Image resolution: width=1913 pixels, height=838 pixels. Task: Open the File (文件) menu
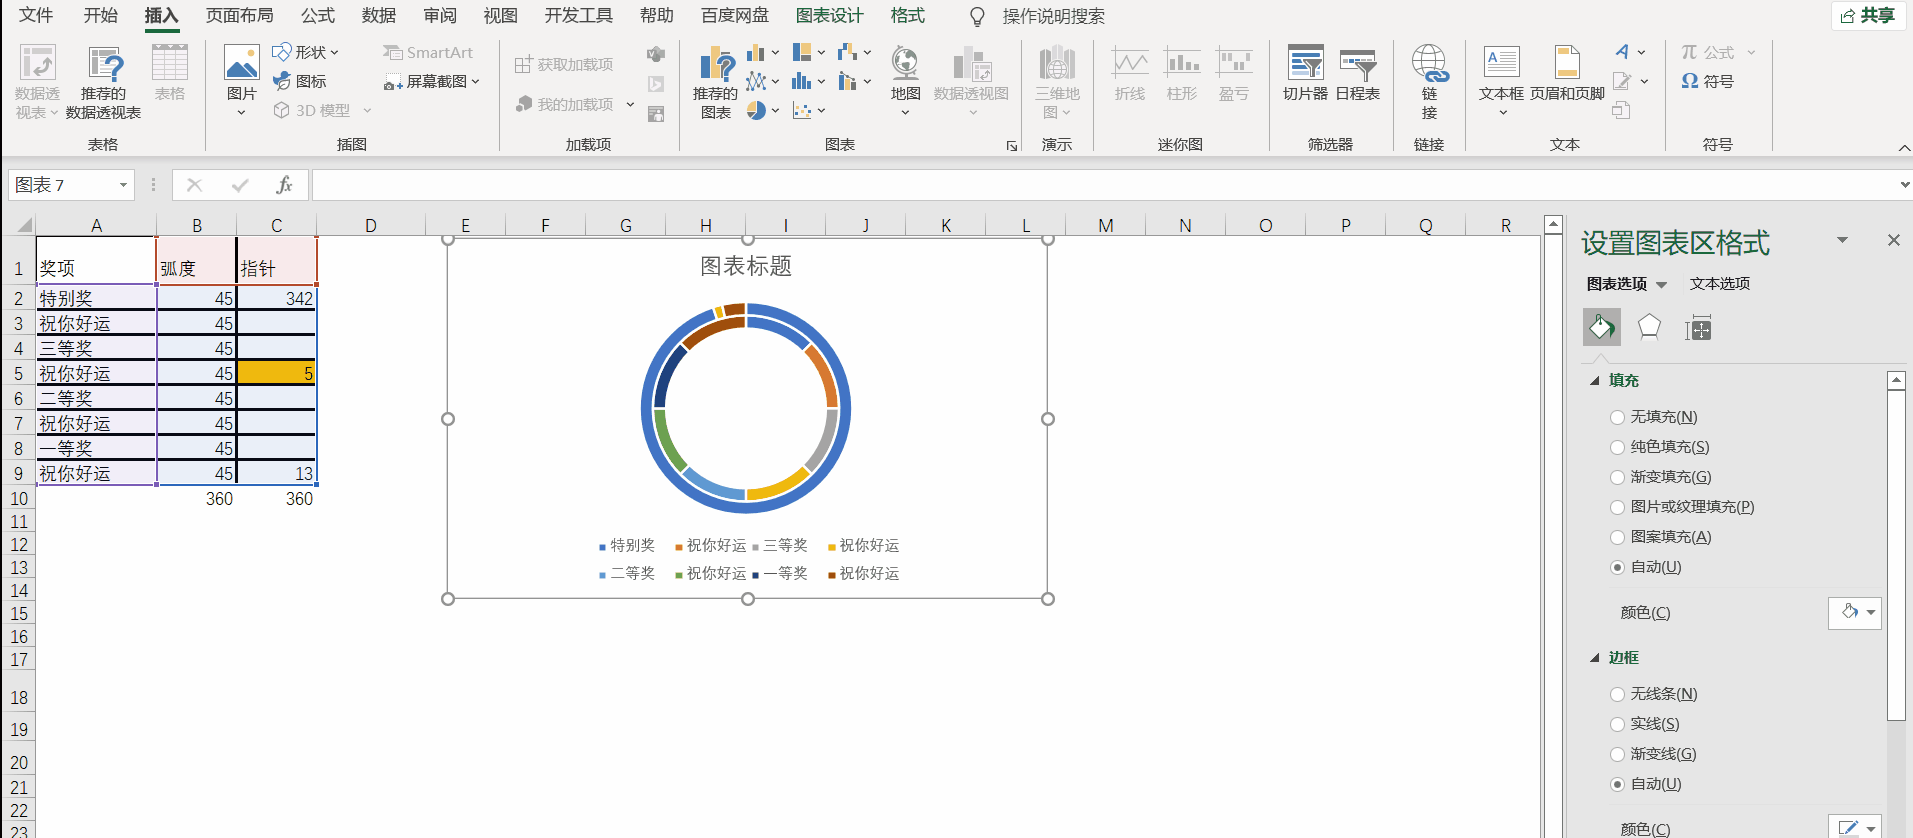point(36,16)
